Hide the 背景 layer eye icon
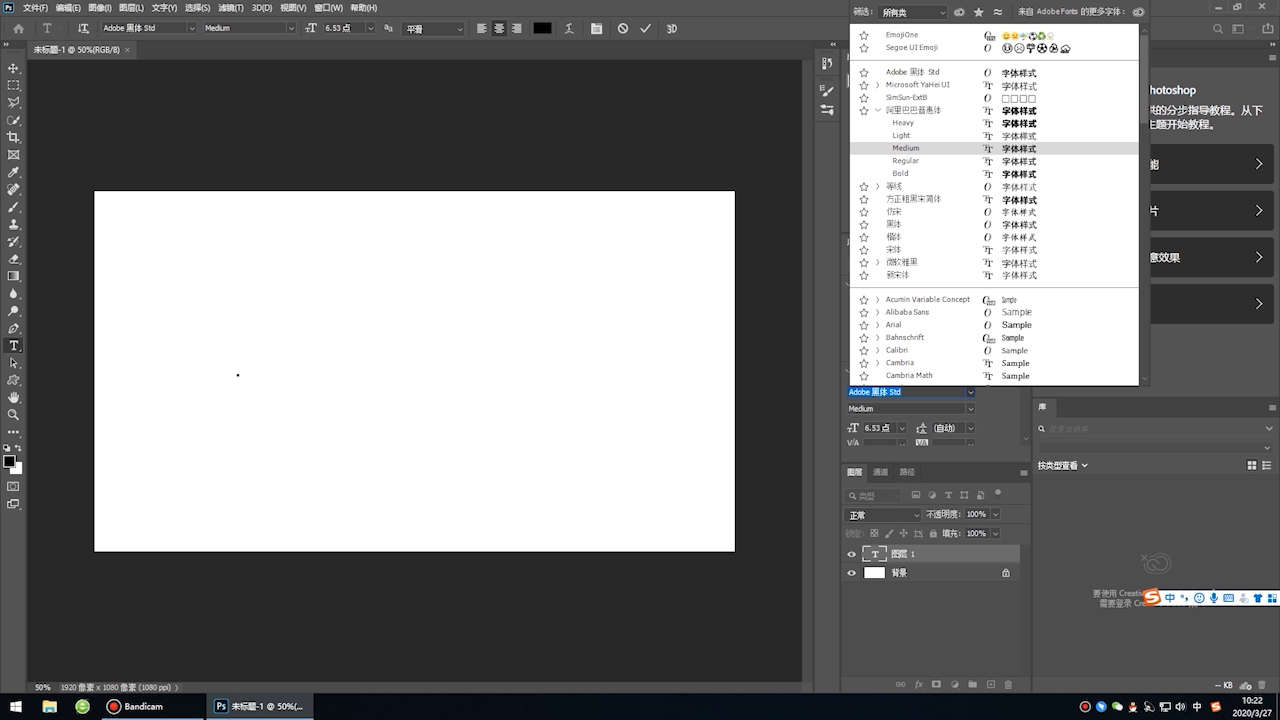Viewport: 1280px width, 720px height. coord(852,573)
